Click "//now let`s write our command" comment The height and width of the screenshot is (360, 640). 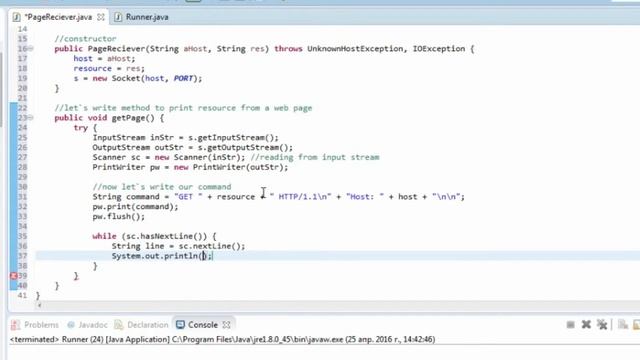(x=162, y=187)
